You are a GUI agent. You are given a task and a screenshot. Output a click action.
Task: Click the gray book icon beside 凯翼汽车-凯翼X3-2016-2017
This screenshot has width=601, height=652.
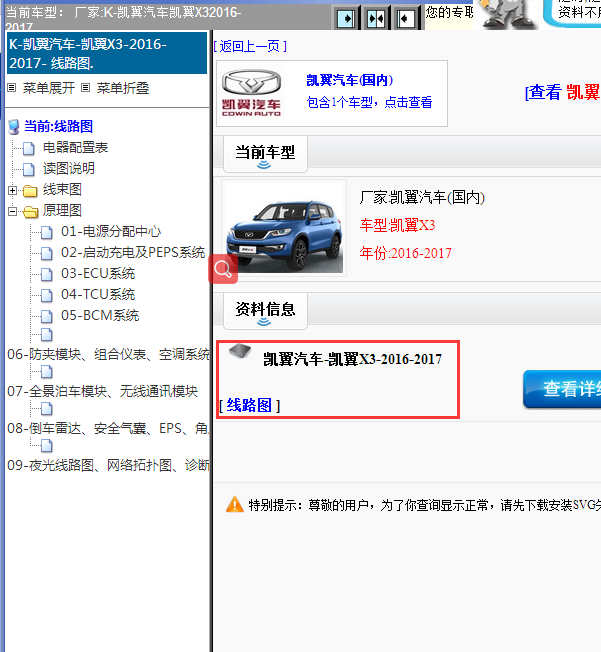pyautogui.click(x=240, y=351)
